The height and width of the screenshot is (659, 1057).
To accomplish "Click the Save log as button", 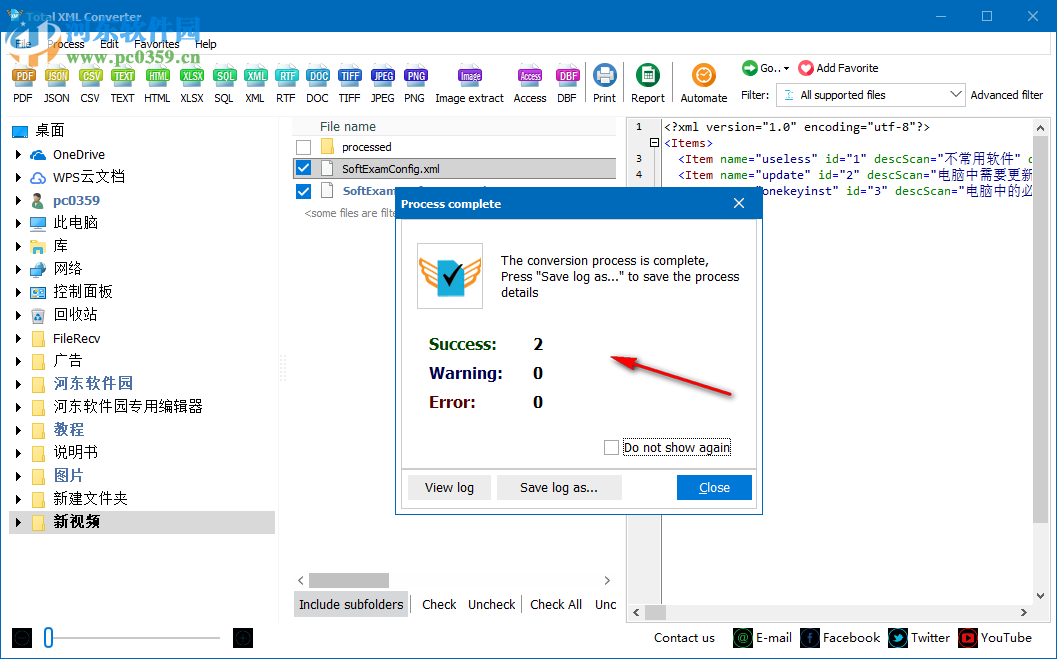I will [x=559, y=487].
